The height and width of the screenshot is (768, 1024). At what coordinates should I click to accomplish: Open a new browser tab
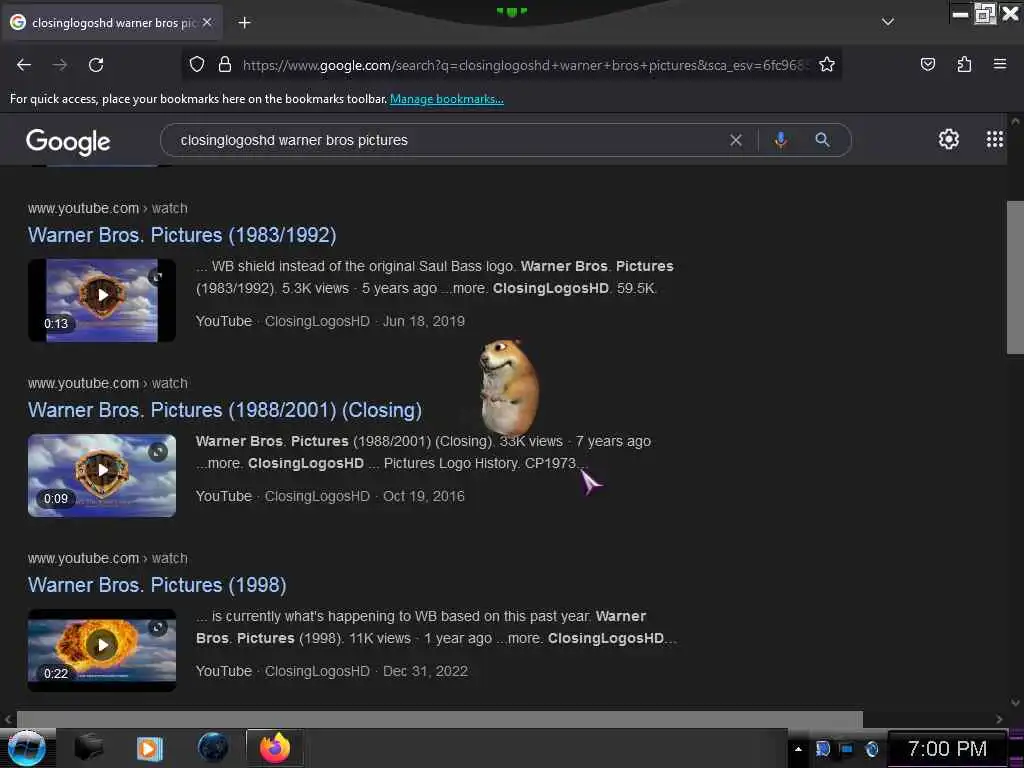244,23
